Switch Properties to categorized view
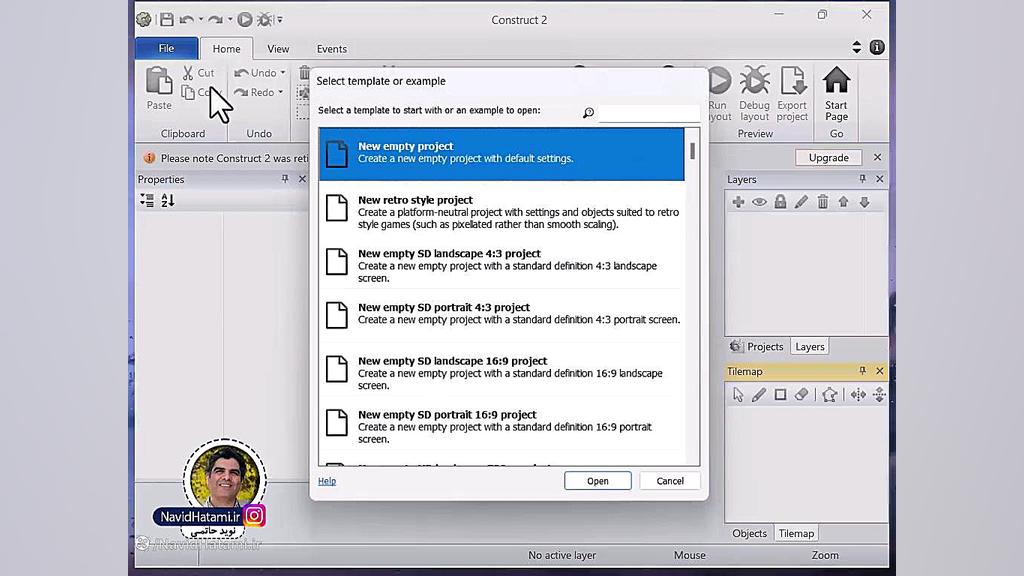 (147, 200)
